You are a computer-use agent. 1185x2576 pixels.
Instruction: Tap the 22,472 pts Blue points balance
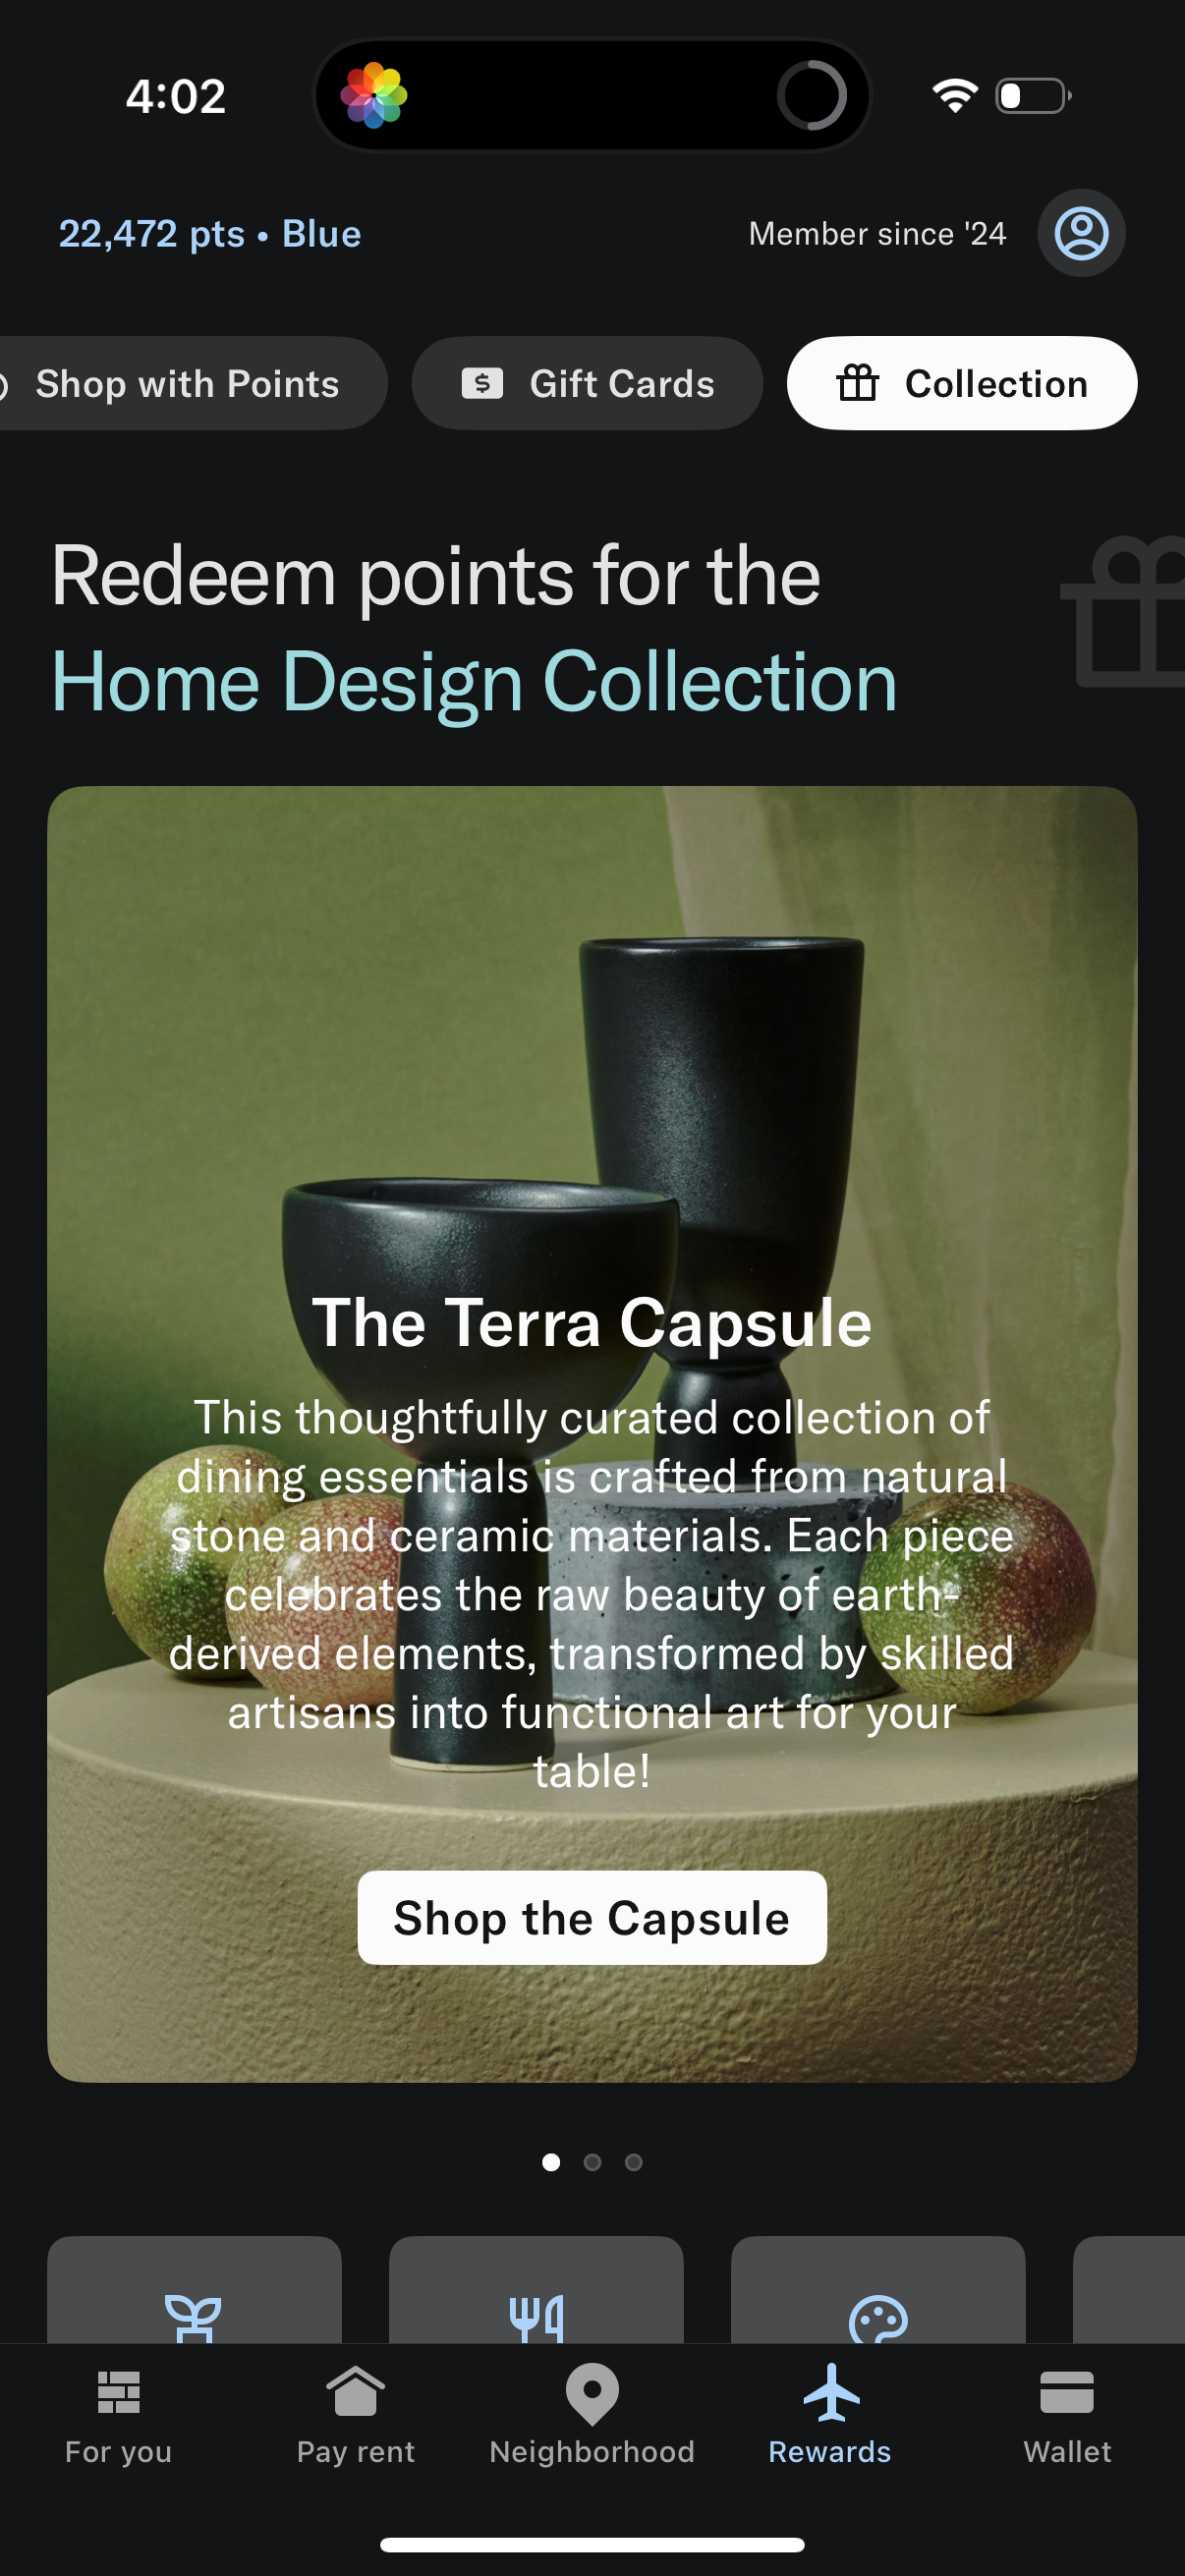pos(210,233)
